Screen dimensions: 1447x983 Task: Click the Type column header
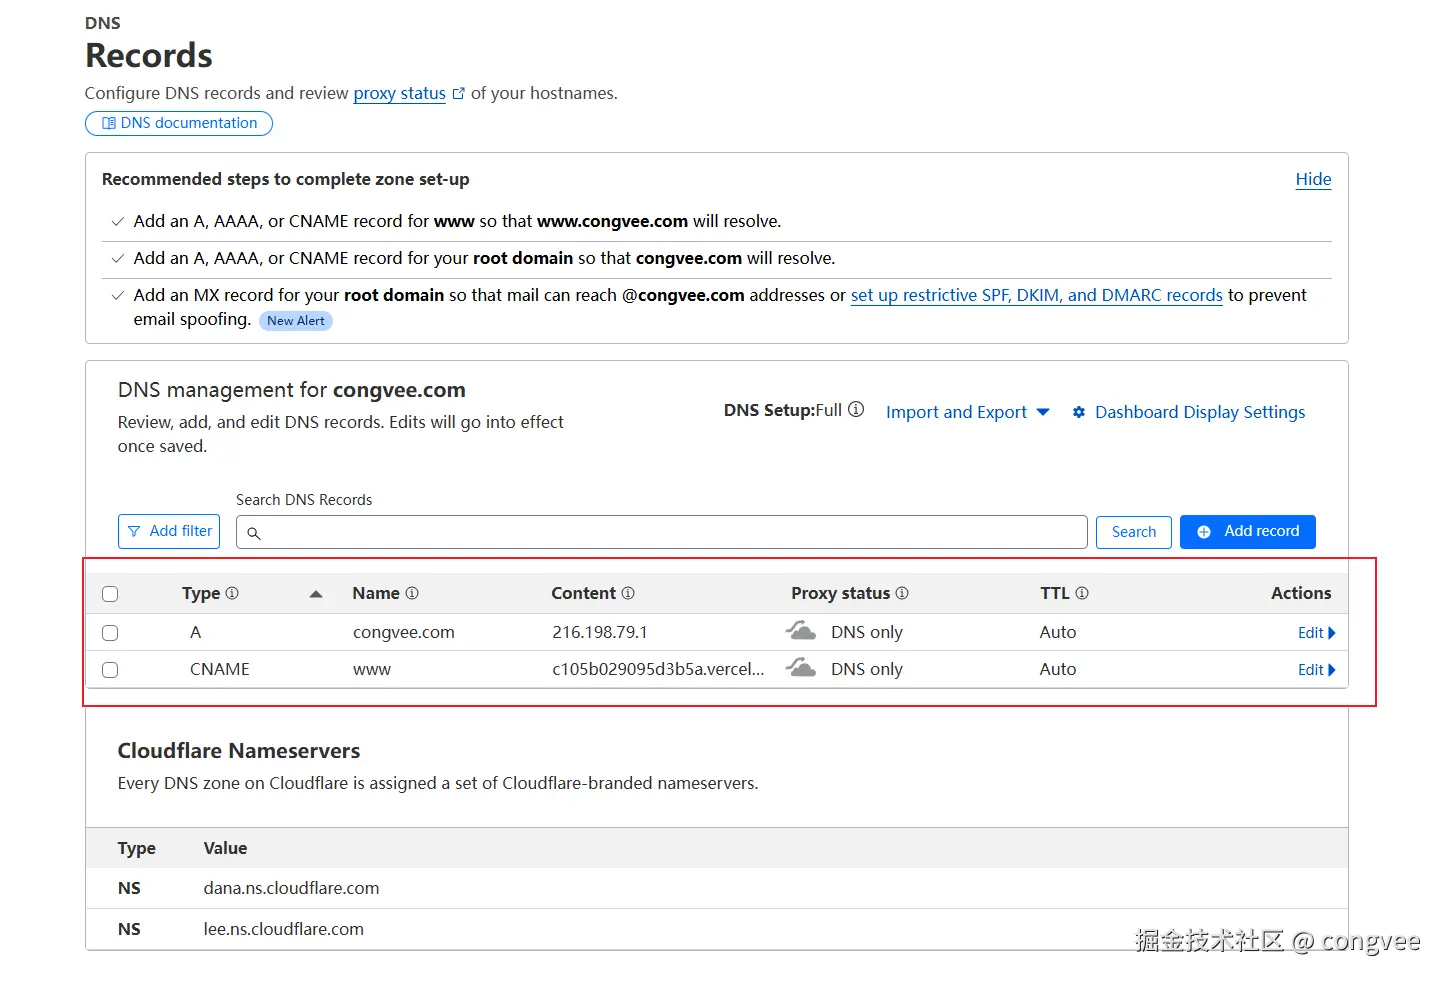(x=201, y=593)
